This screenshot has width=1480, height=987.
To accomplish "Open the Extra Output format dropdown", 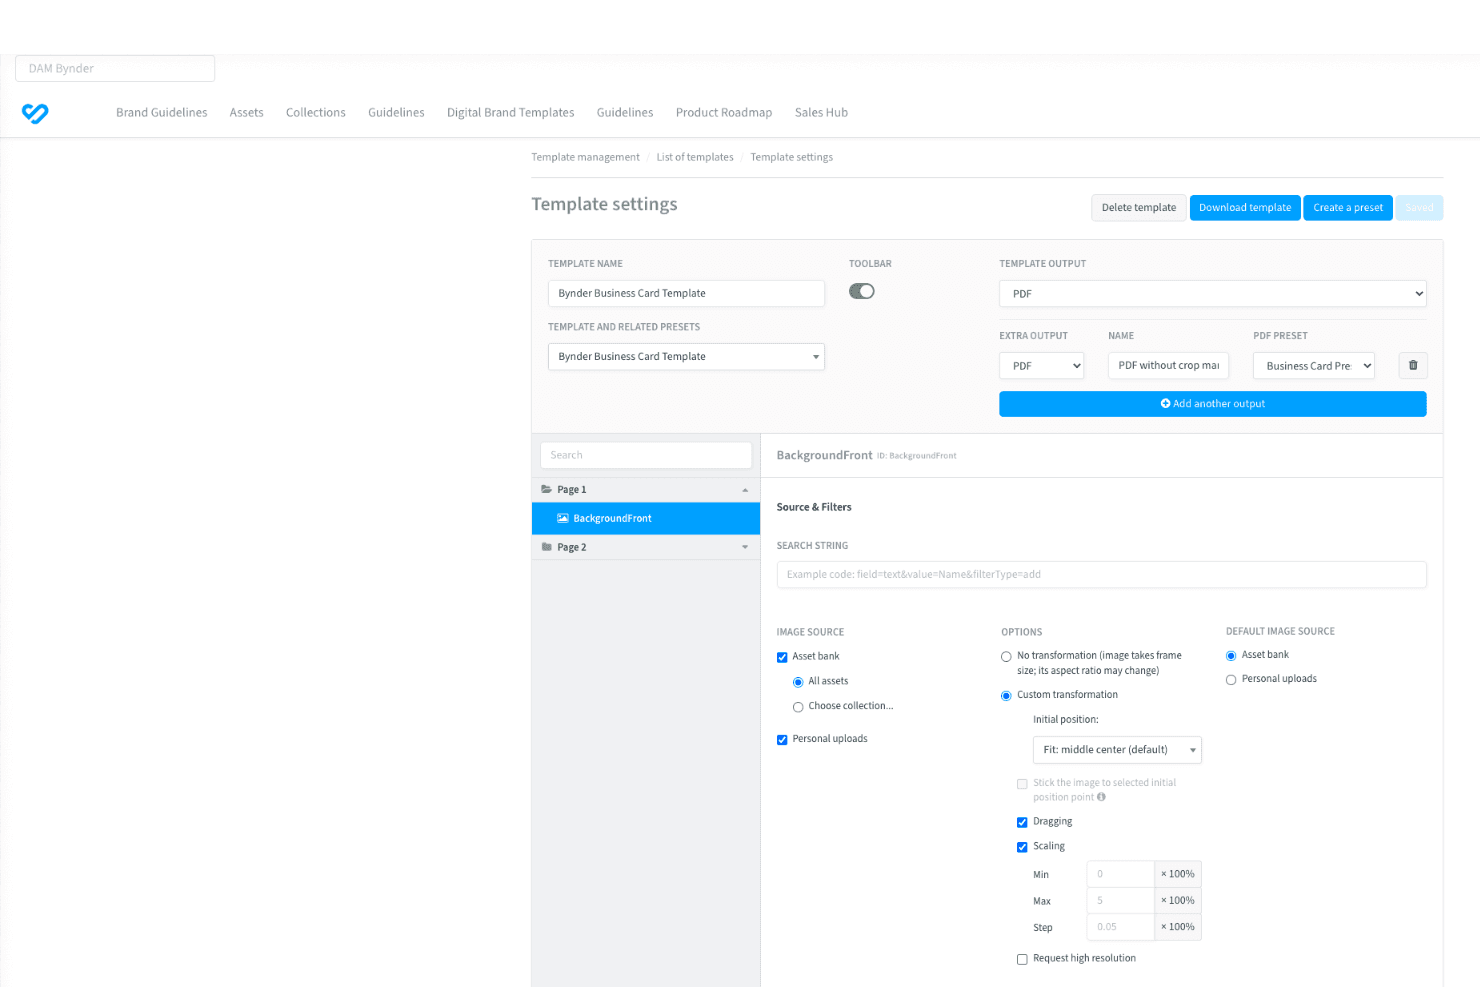I will (1042, 366).
